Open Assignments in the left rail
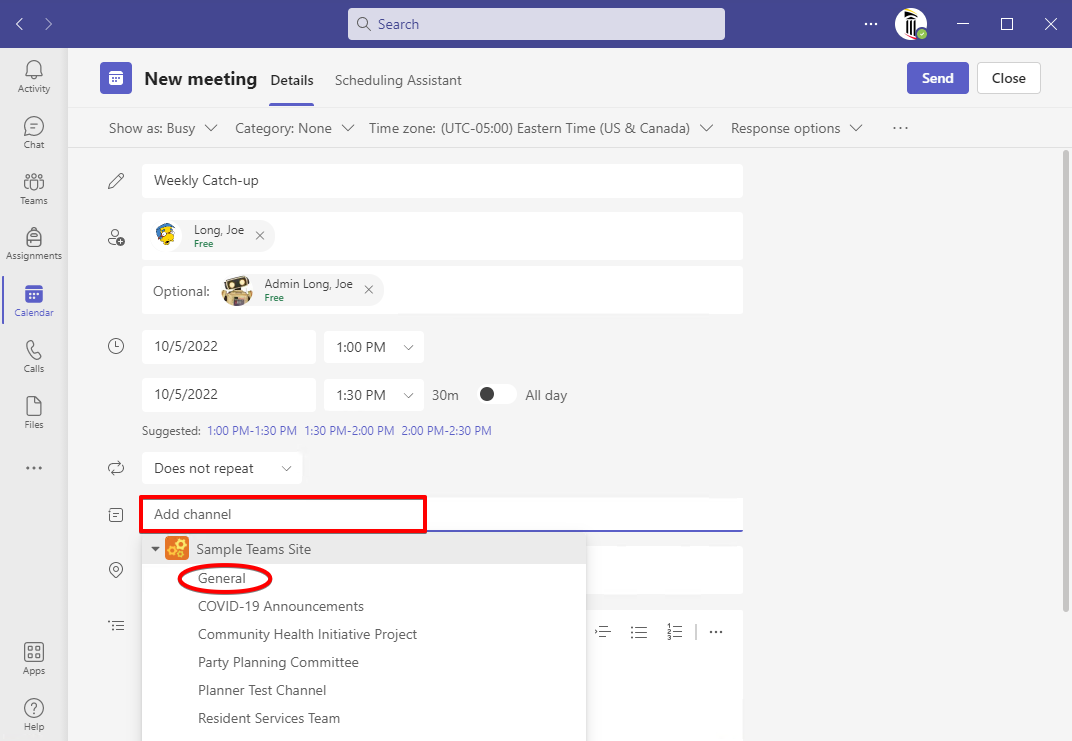This screenshot has width=1072, height=741. click(34, 243)
